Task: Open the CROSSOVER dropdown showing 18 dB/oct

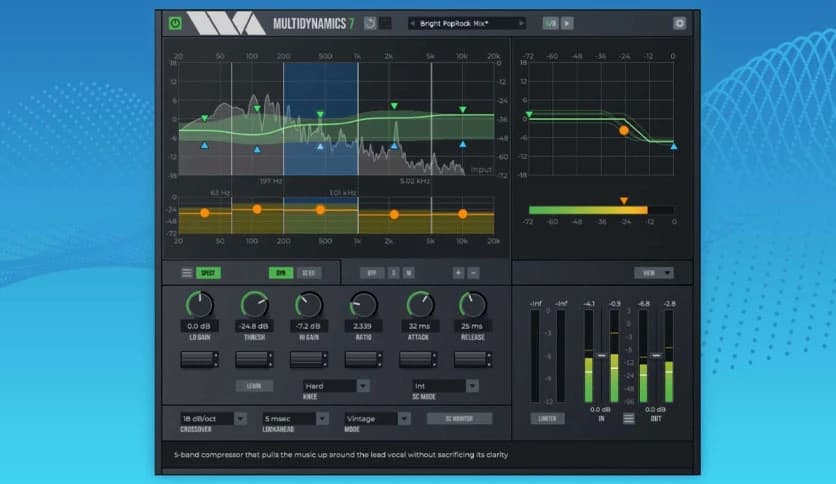Action: click(213, 418)
